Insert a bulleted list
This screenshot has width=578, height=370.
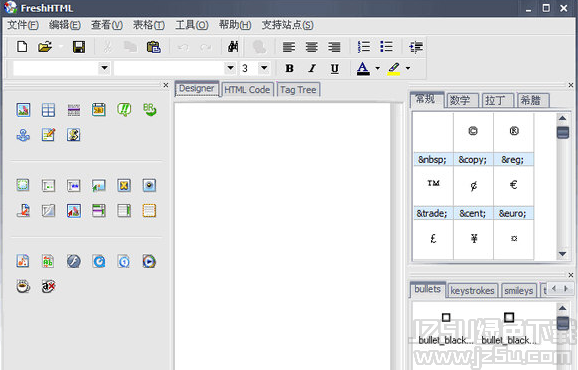click(x=386, y=47)
